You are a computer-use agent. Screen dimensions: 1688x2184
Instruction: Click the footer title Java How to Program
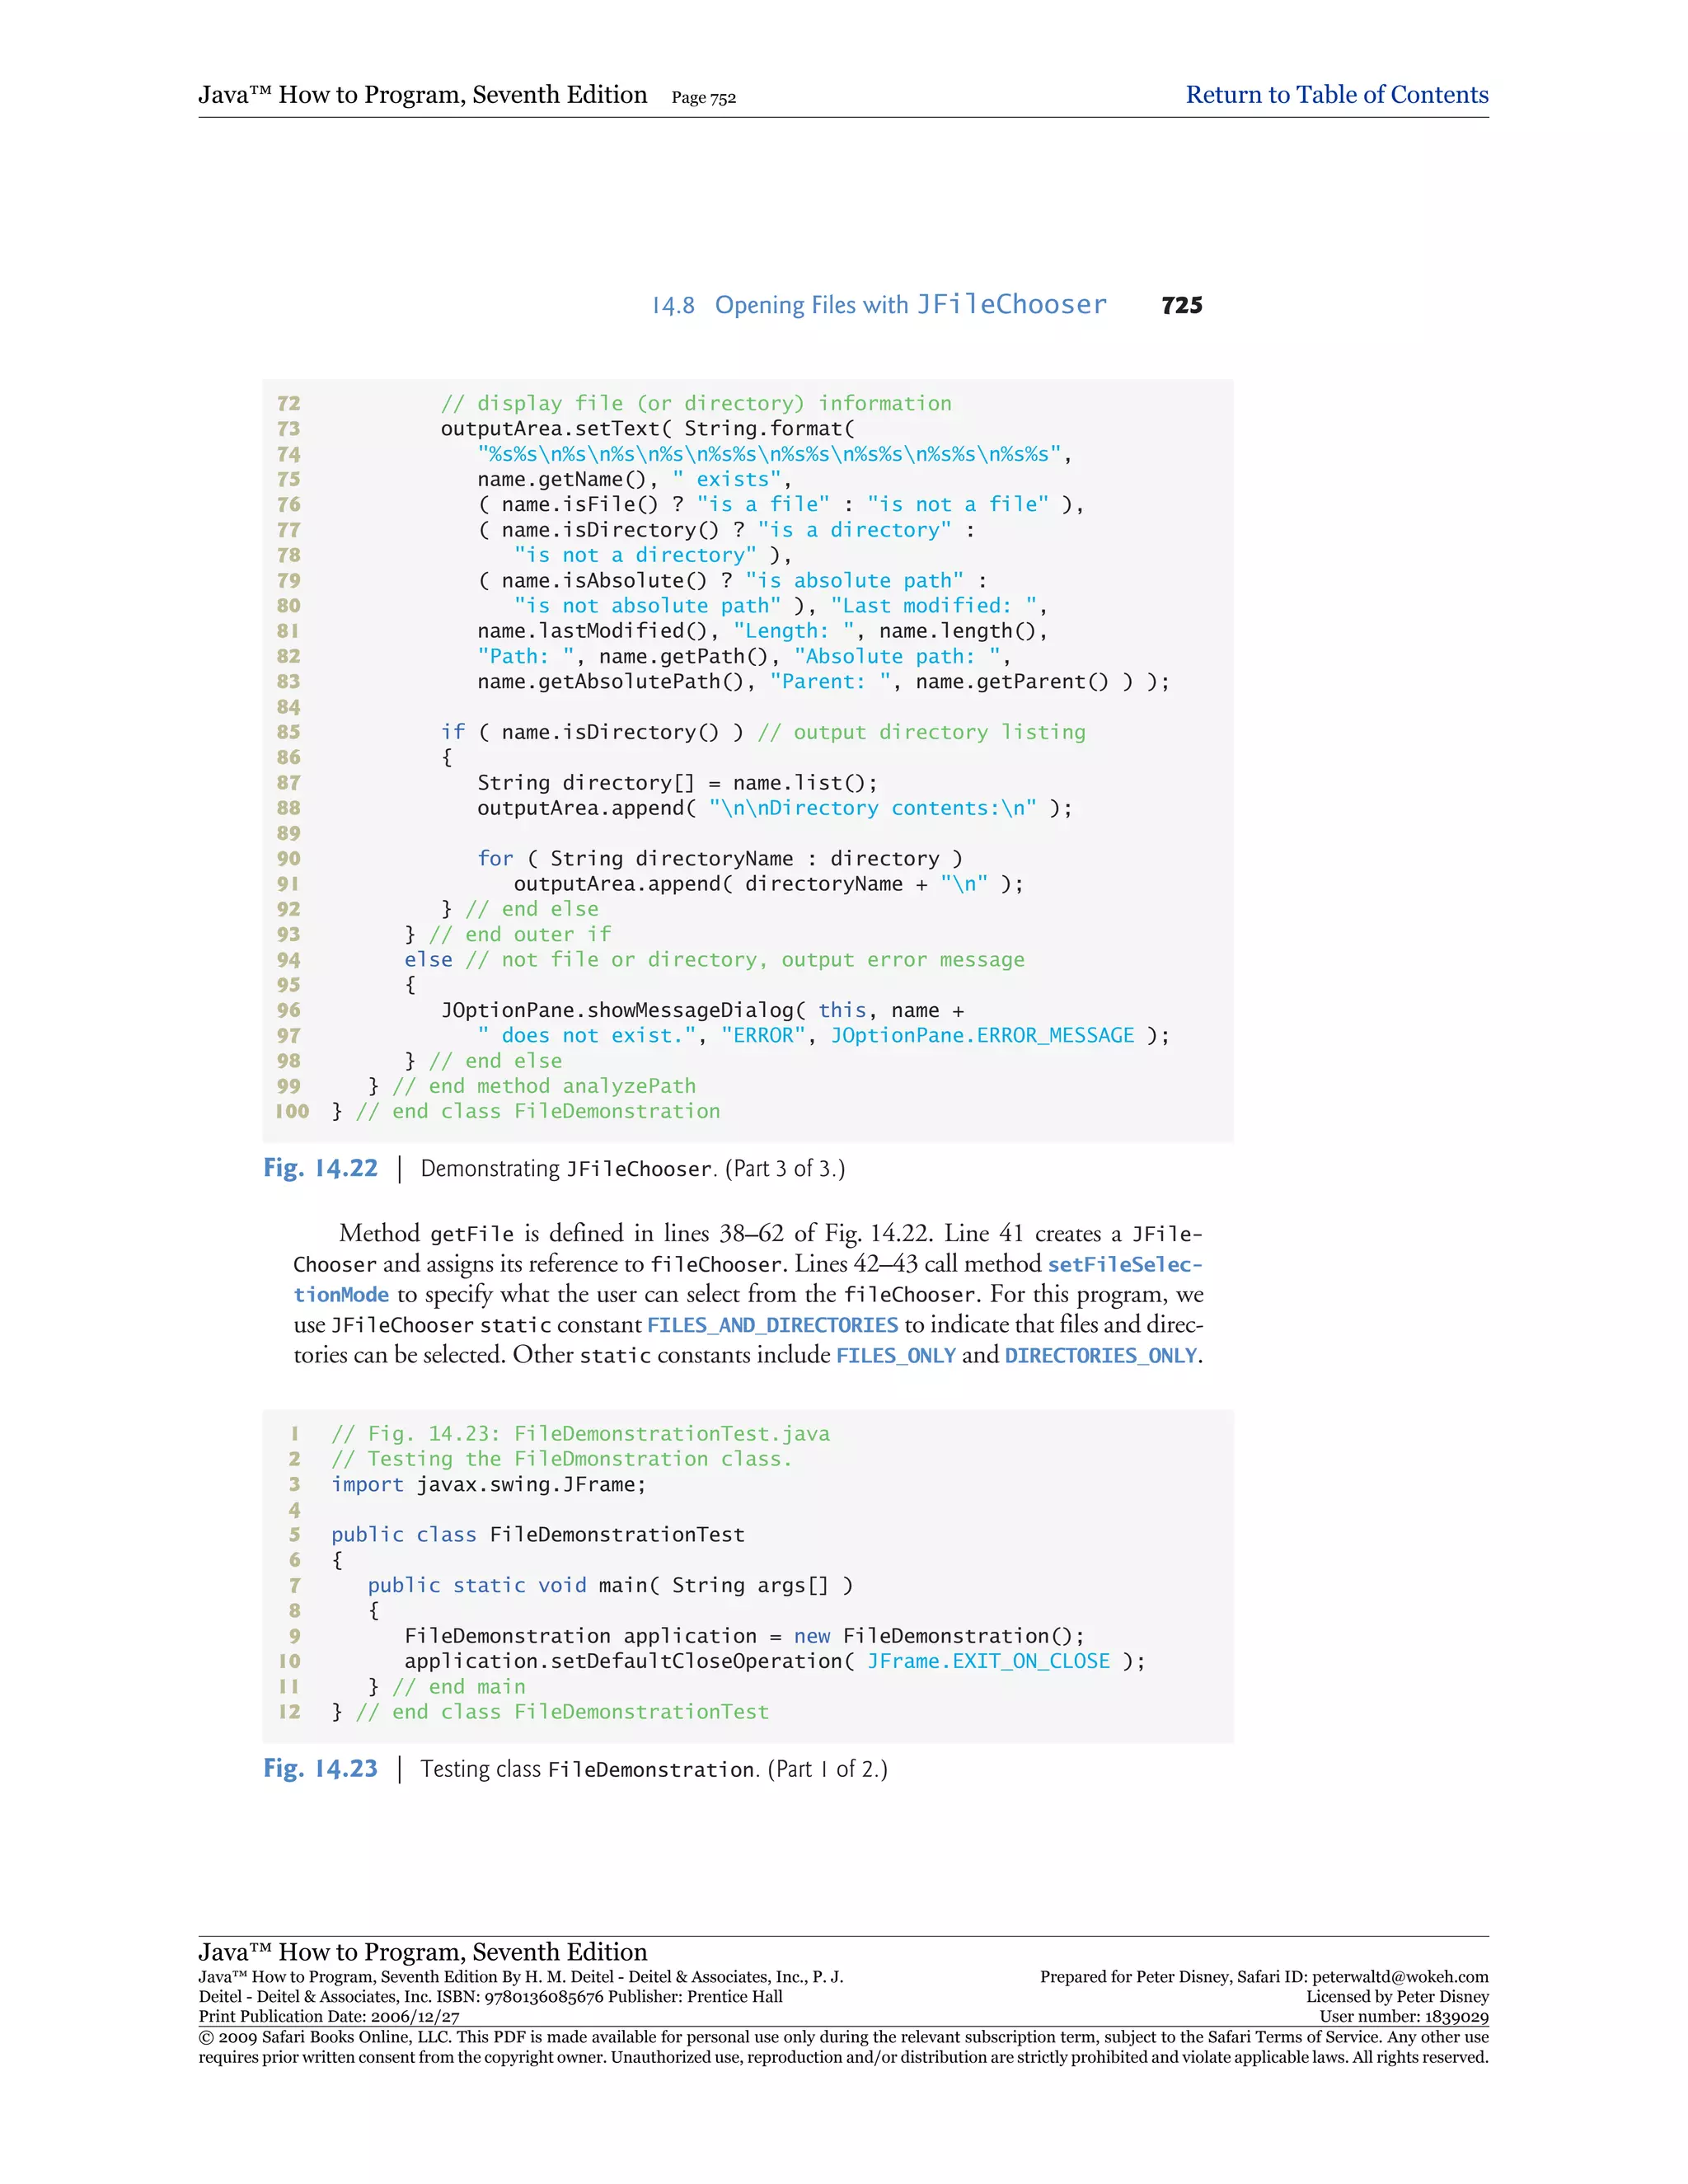[x=422, y=1951]
